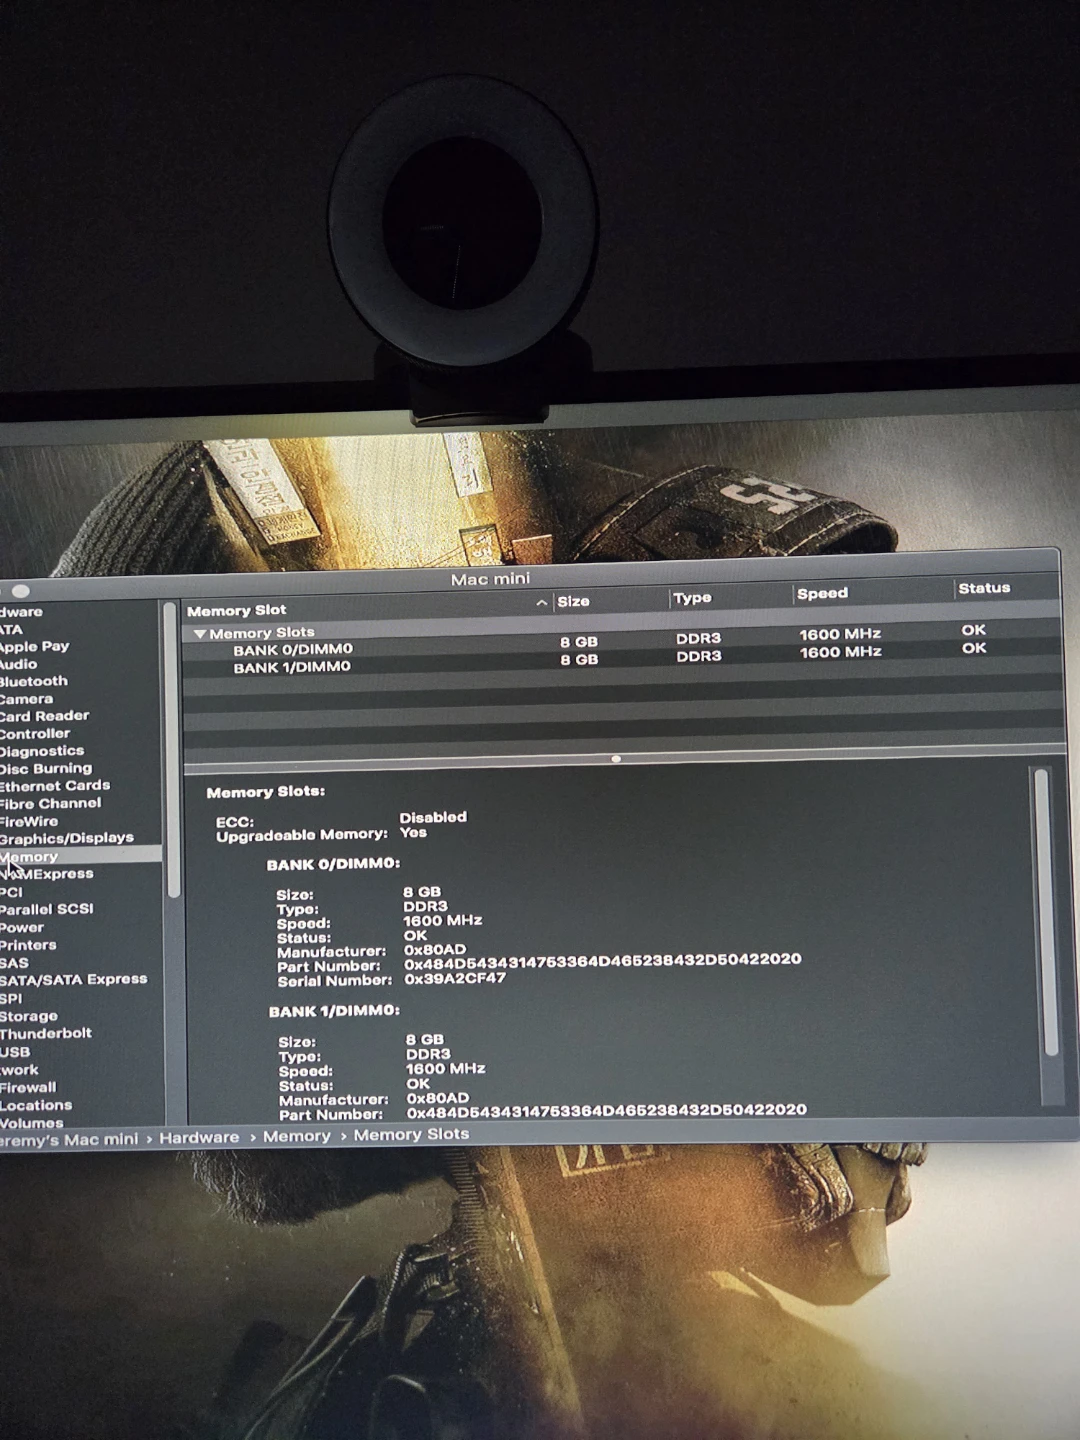Sort by the Speed column header
1080x1440 pixels.
822,593
